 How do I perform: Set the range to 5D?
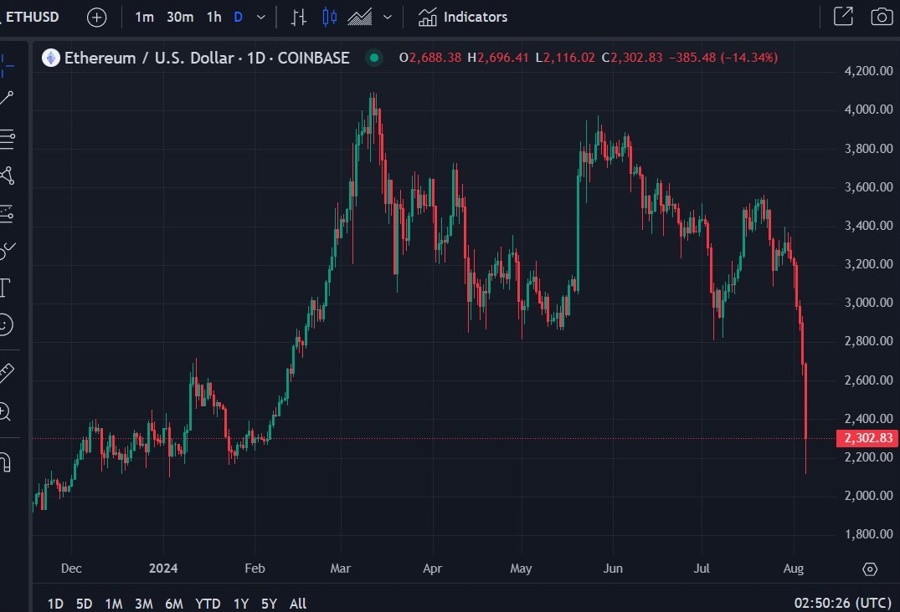[x=84, y=604]
